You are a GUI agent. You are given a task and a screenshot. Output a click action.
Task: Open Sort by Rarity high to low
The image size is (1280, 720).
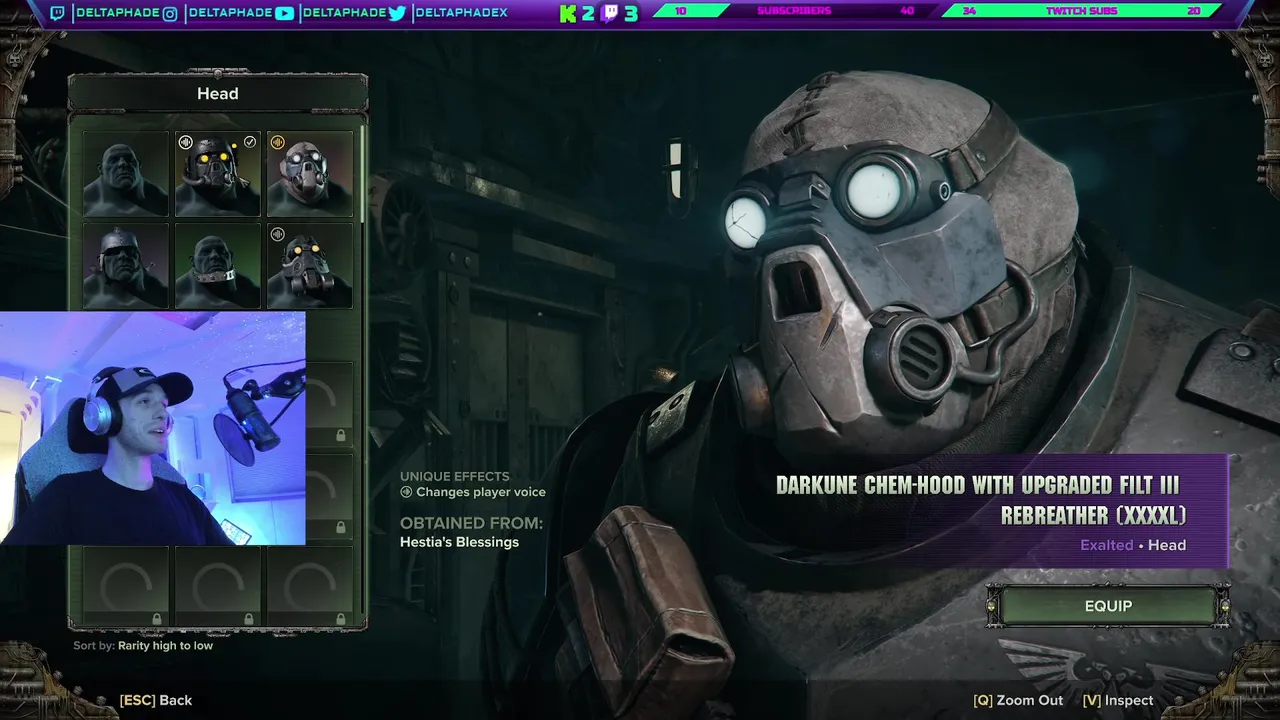point(143,646)
